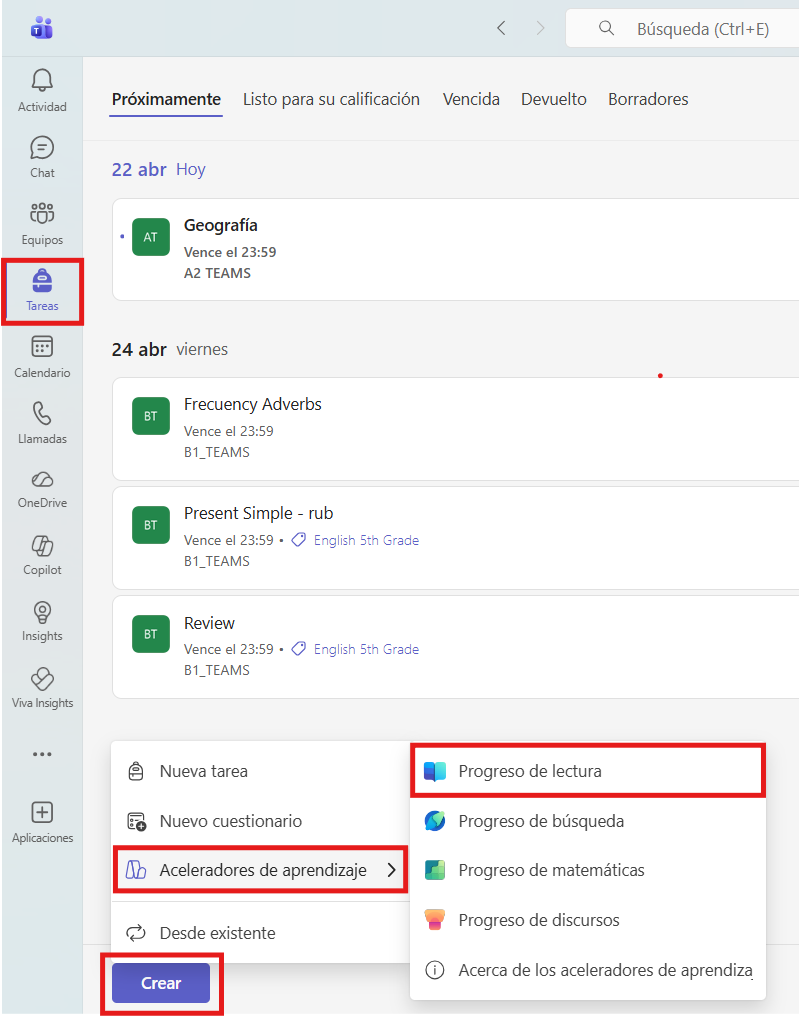Open the Geografía assignment
This screenshot has width=799, height=1016.
pos(456,249)
